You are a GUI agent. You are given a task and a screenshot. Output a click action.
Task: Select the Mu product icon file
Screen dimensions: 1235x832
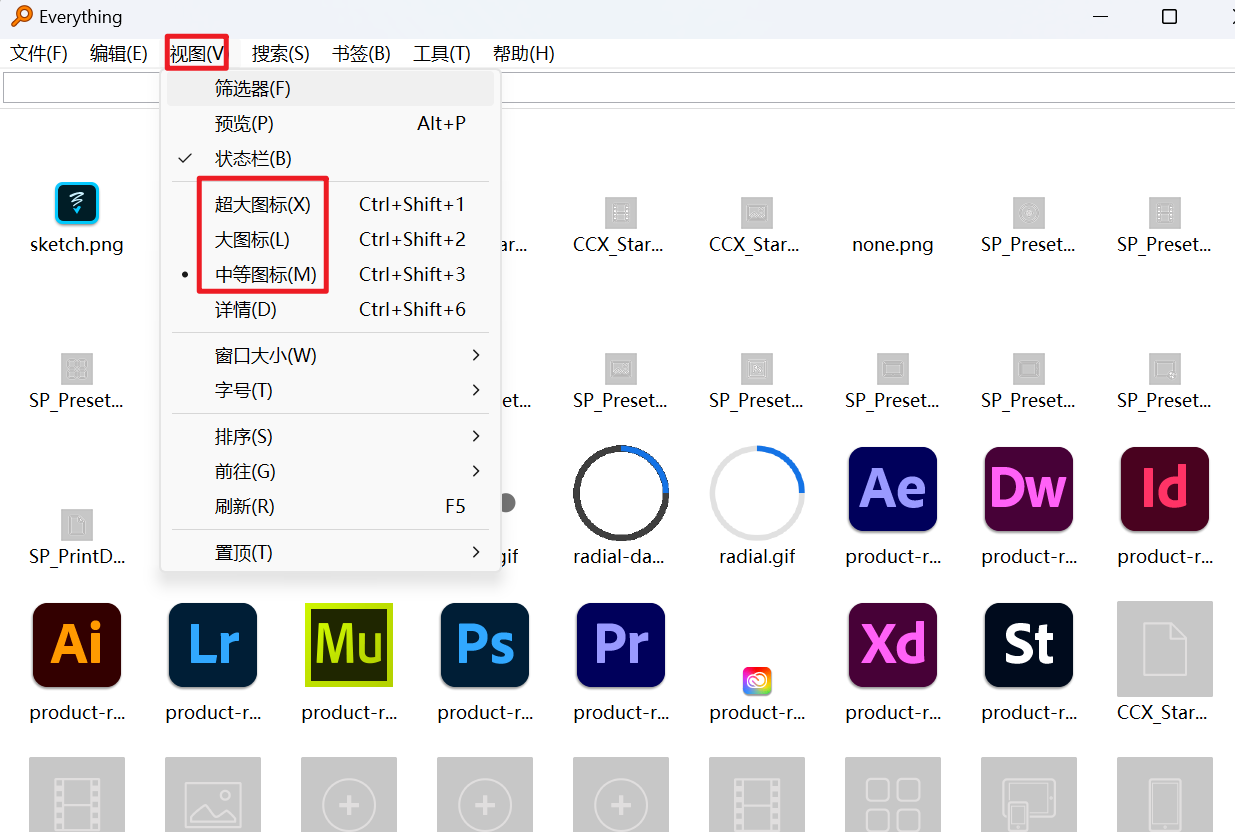[349, 645]
